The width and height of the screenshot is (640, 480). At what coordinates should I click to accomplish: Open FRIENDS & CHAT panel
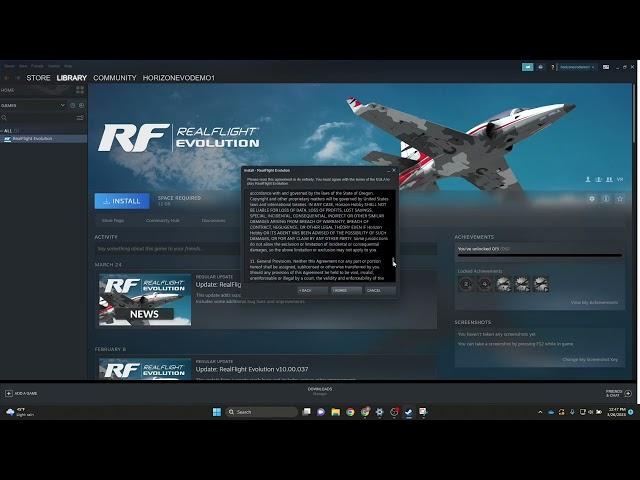618,393
